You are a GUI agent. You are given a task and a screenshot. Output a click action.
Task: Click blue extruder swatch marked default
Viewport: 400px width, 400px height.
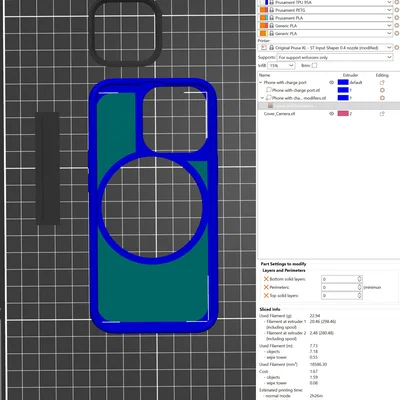pyautogui.click(x=343, y=82)
